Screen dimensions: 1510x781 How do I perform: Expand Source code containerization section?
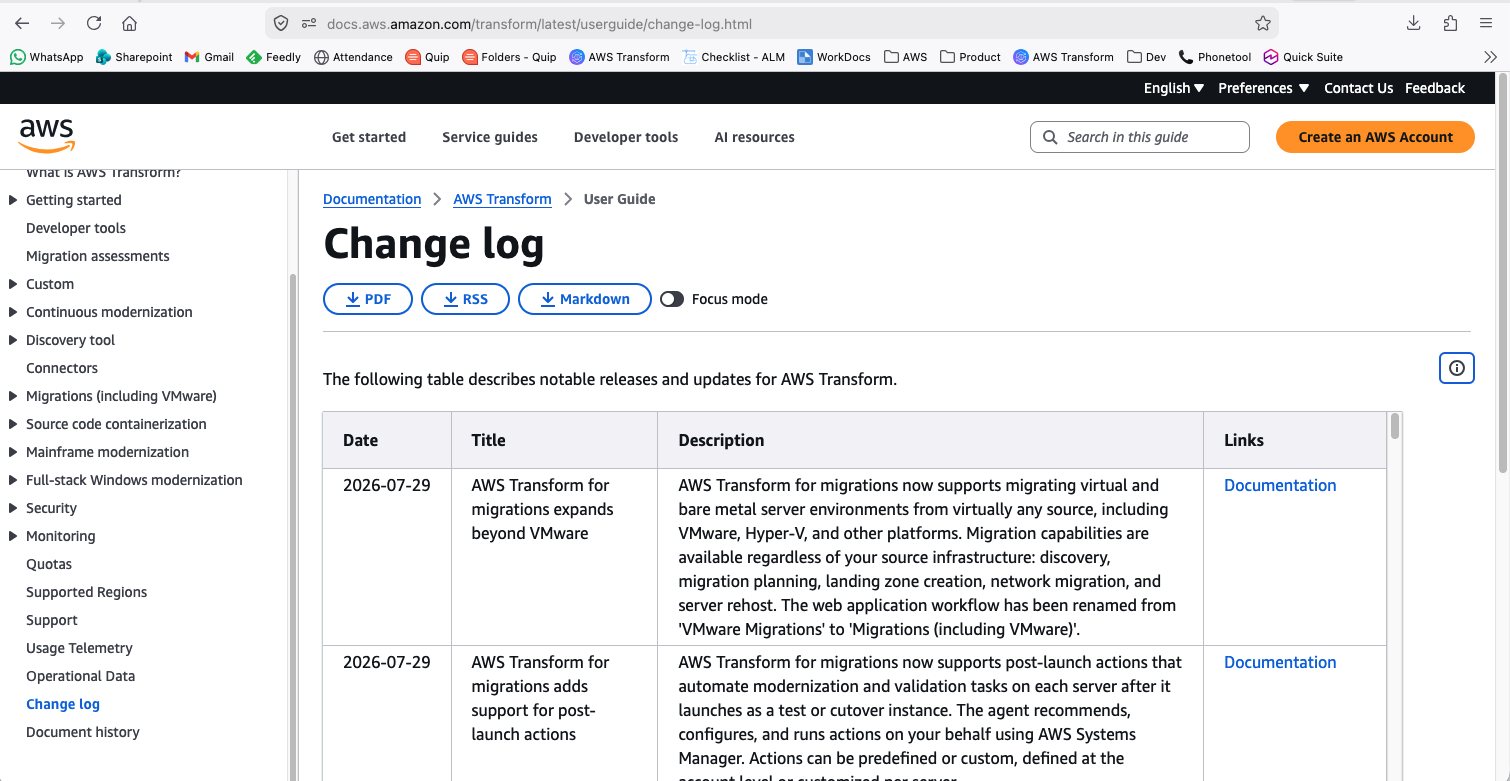tap(13, 424)
